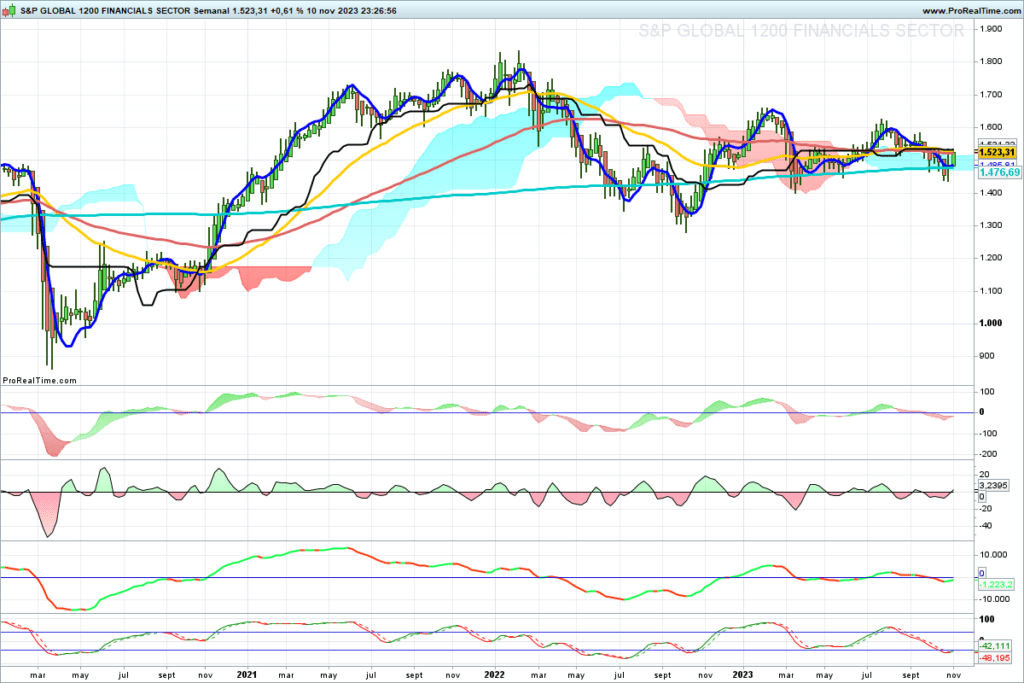Click the cyan 1.476,69 price tag

tap(999, 172)
